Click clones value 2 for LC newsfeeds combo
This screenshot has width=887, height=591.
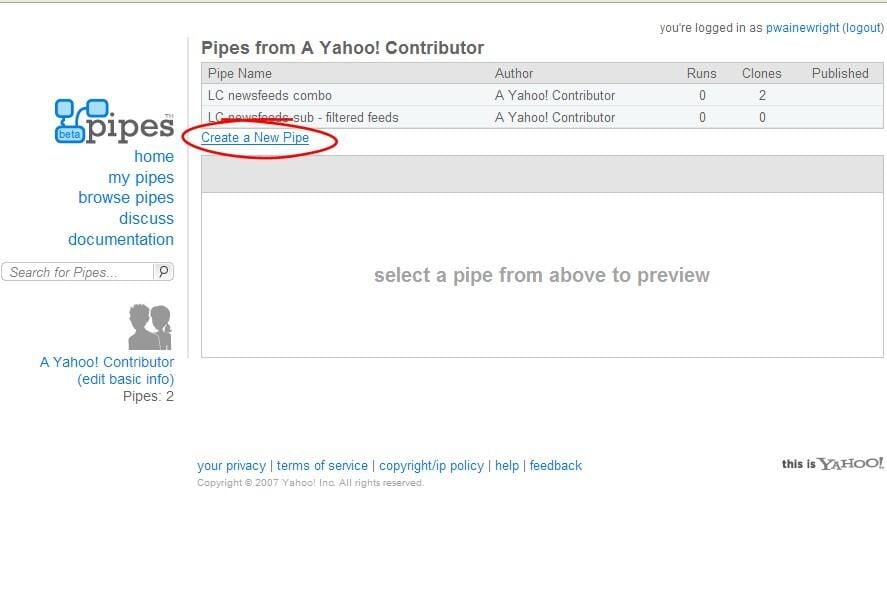pos(762,96)
